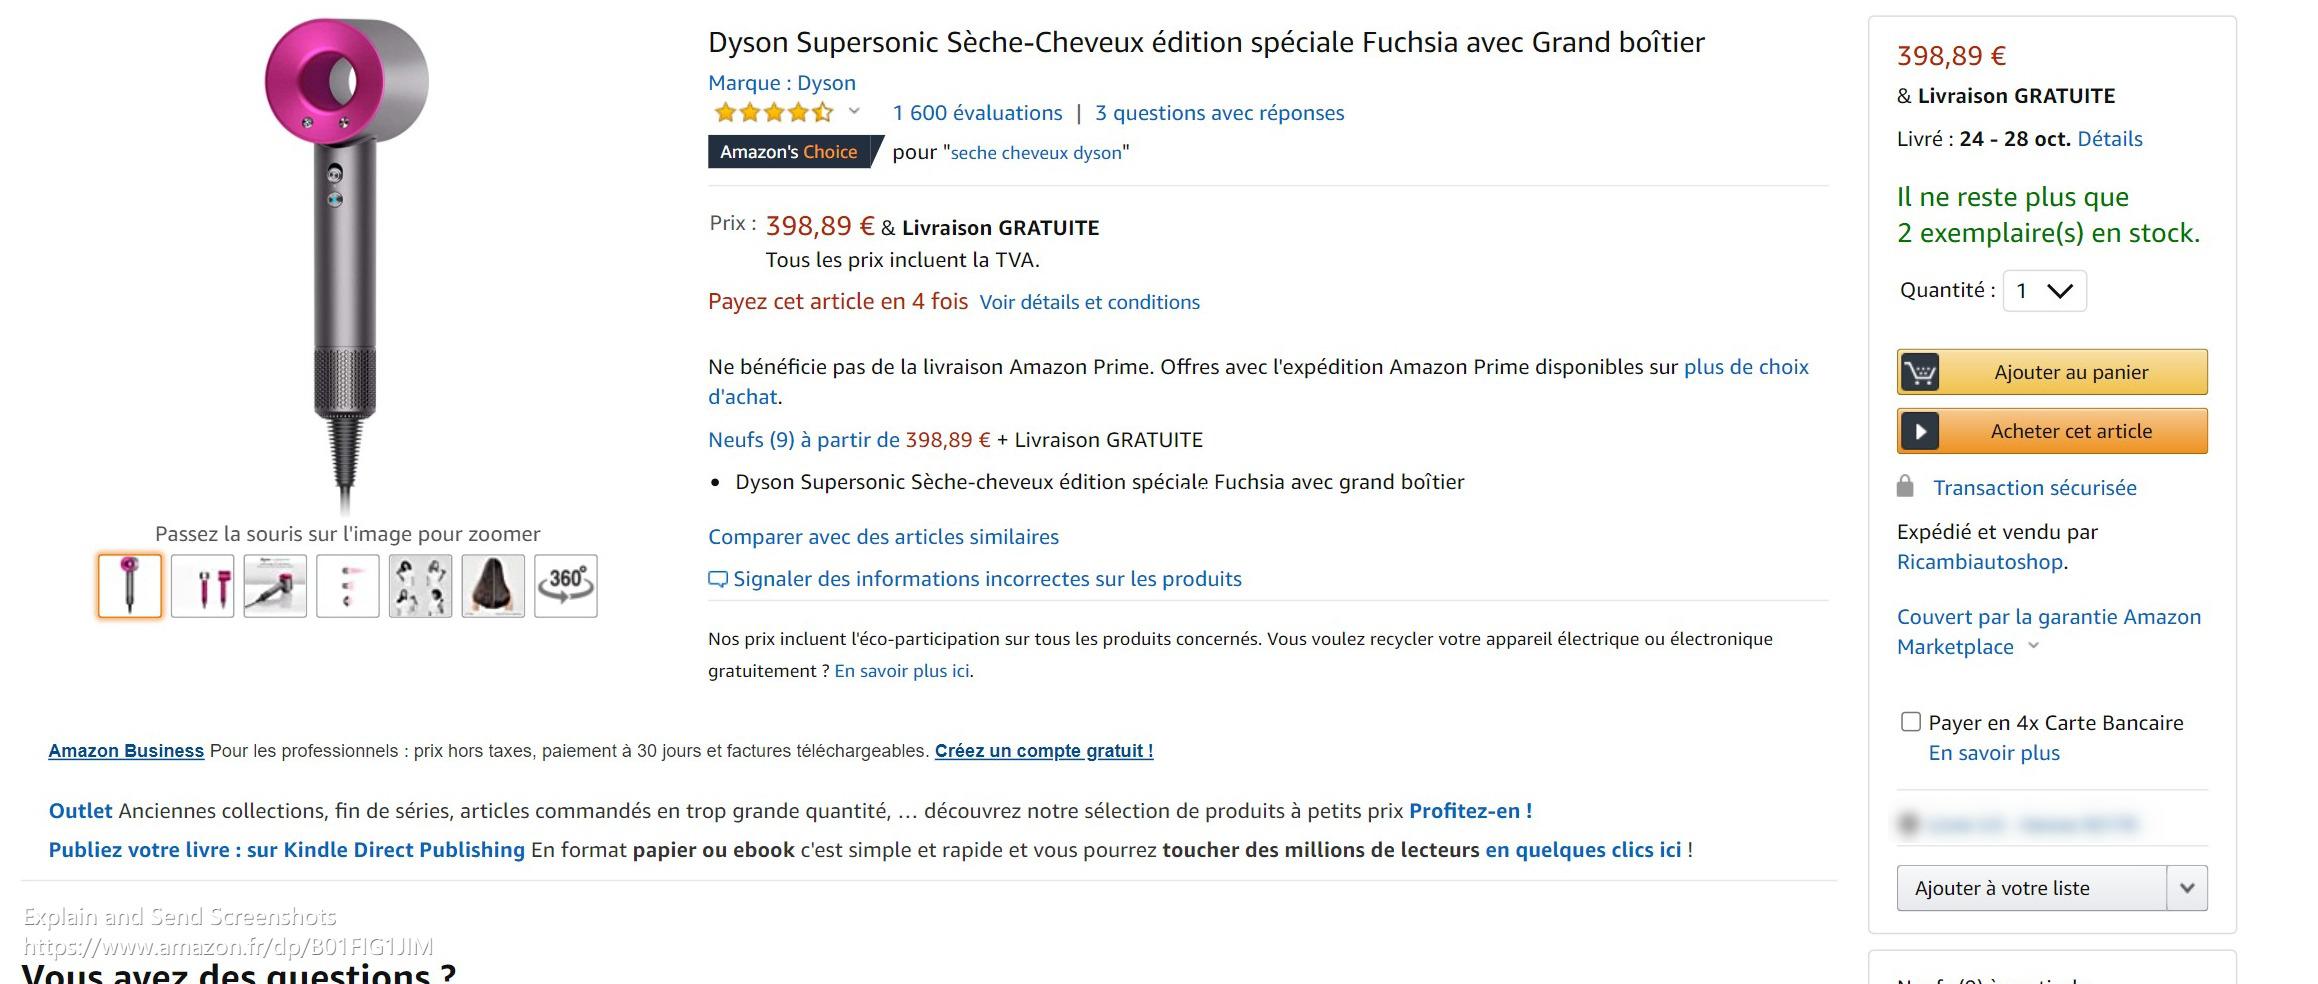Image resolution: width=2318 pixels, height=984 pixels.
Task: Click the Ajouter au panier button
Action: pyautogui.click(x=2052, y=372)
